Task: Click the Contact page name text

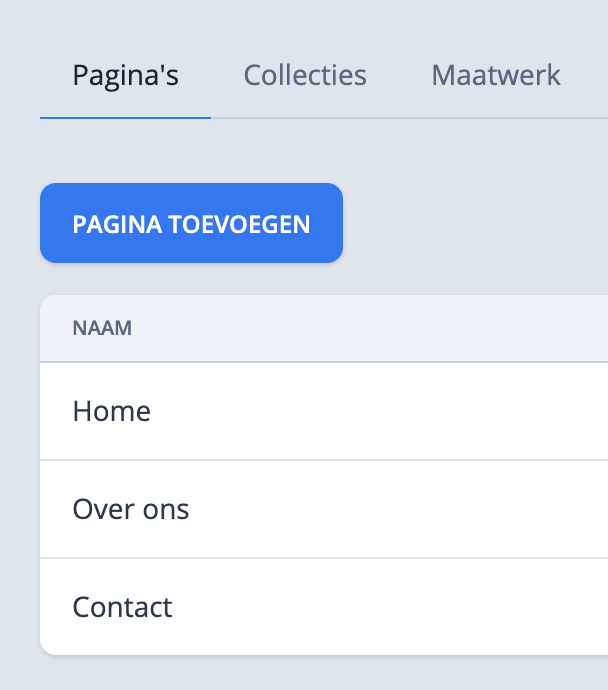Action: pos(122,607)
